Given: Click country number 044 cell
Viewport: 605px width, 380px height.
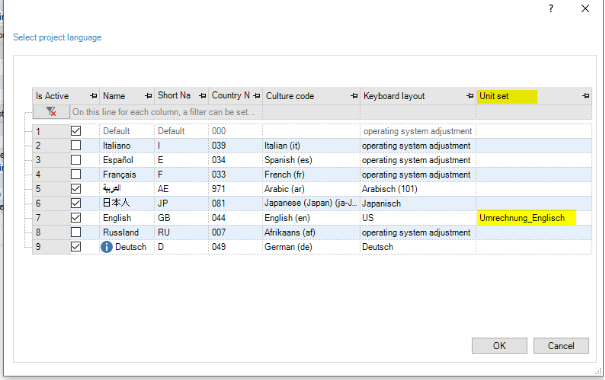Looking at the screenshot, I should tap(235, 218).
